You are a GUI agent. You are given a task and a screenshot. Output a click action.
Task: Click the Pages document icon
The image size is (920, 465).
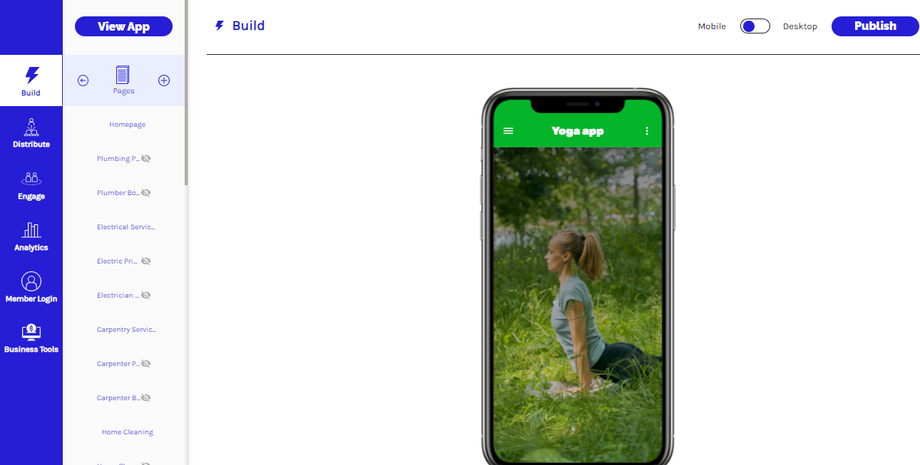tap(123, 74)
